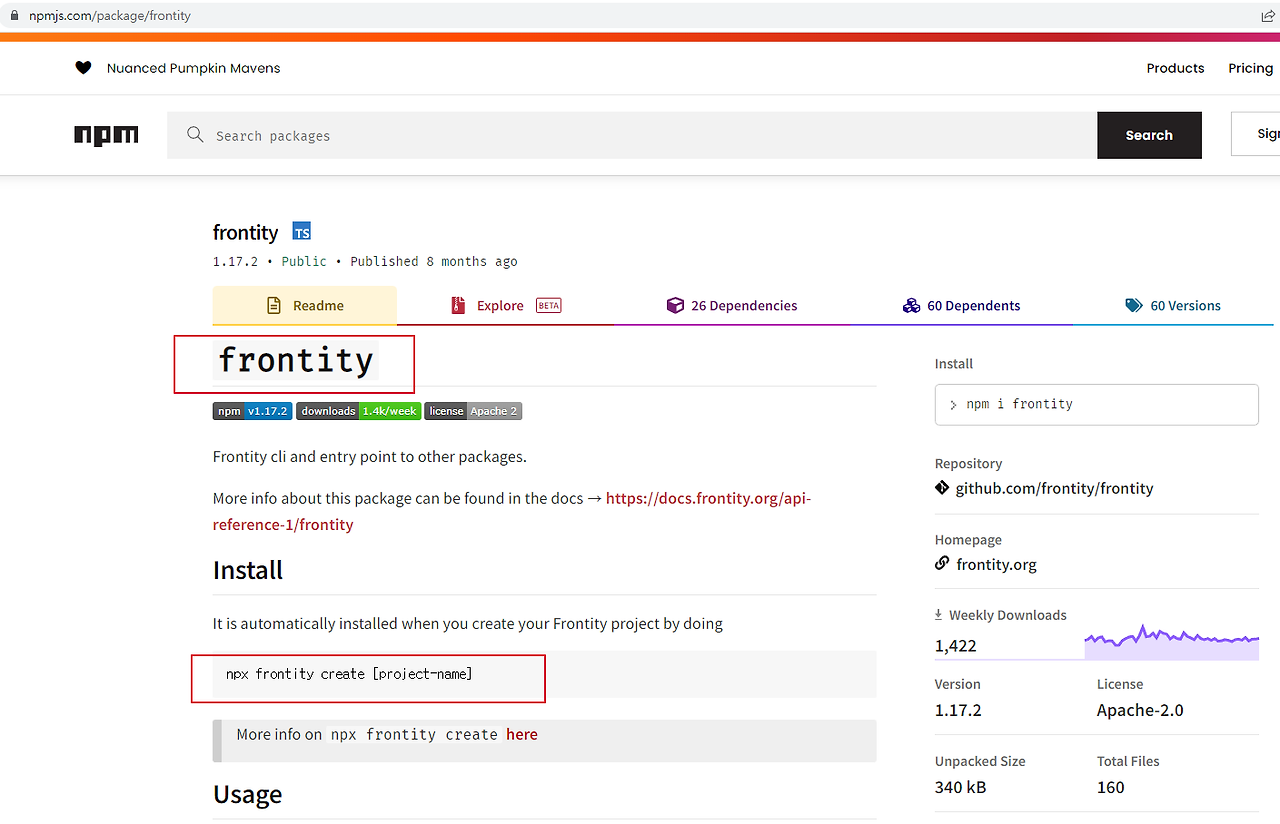1280x824 pixels.
Task: Switch to the Readme tab
Action: click(305, 306)
